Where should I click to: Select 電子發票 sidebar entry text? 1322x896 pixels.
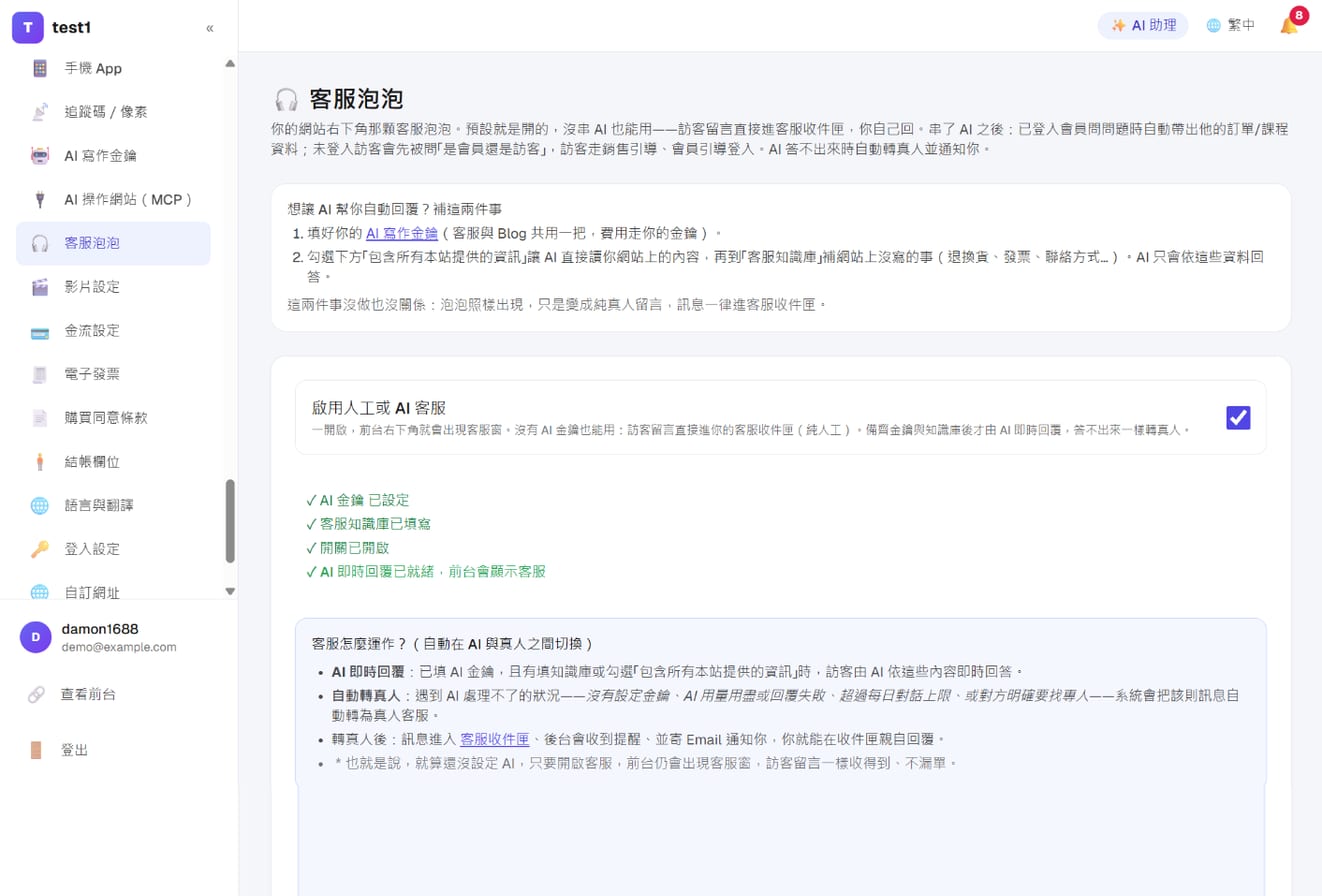pyautogui.click(x=92, y=374)
